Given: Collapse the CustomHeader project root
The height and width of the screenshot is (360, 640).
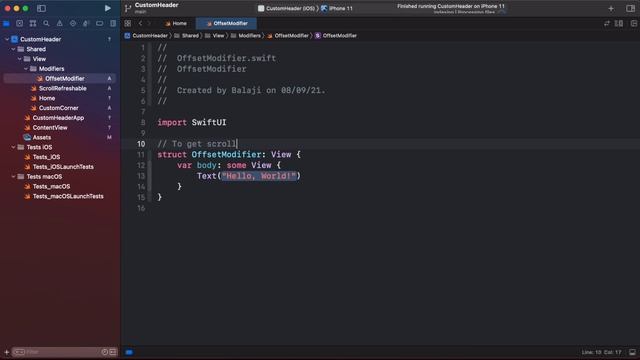Looking at the screenshot, I should tap(7, 39).
